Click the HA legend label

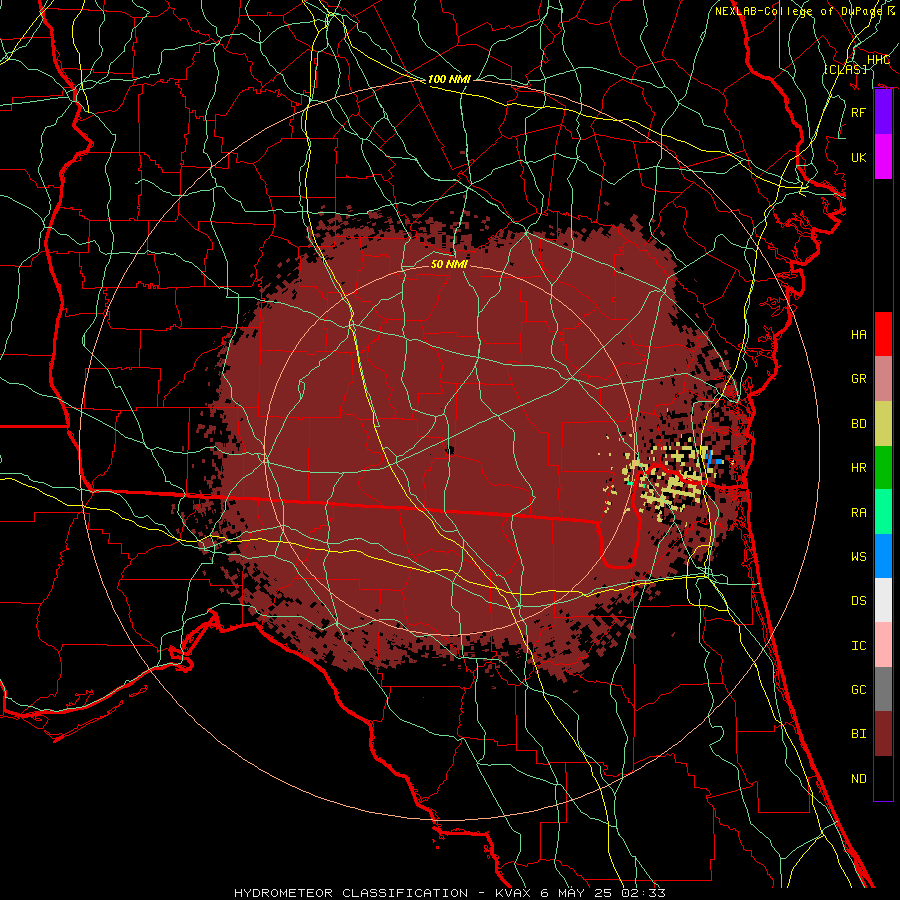(x=858, y=334)
